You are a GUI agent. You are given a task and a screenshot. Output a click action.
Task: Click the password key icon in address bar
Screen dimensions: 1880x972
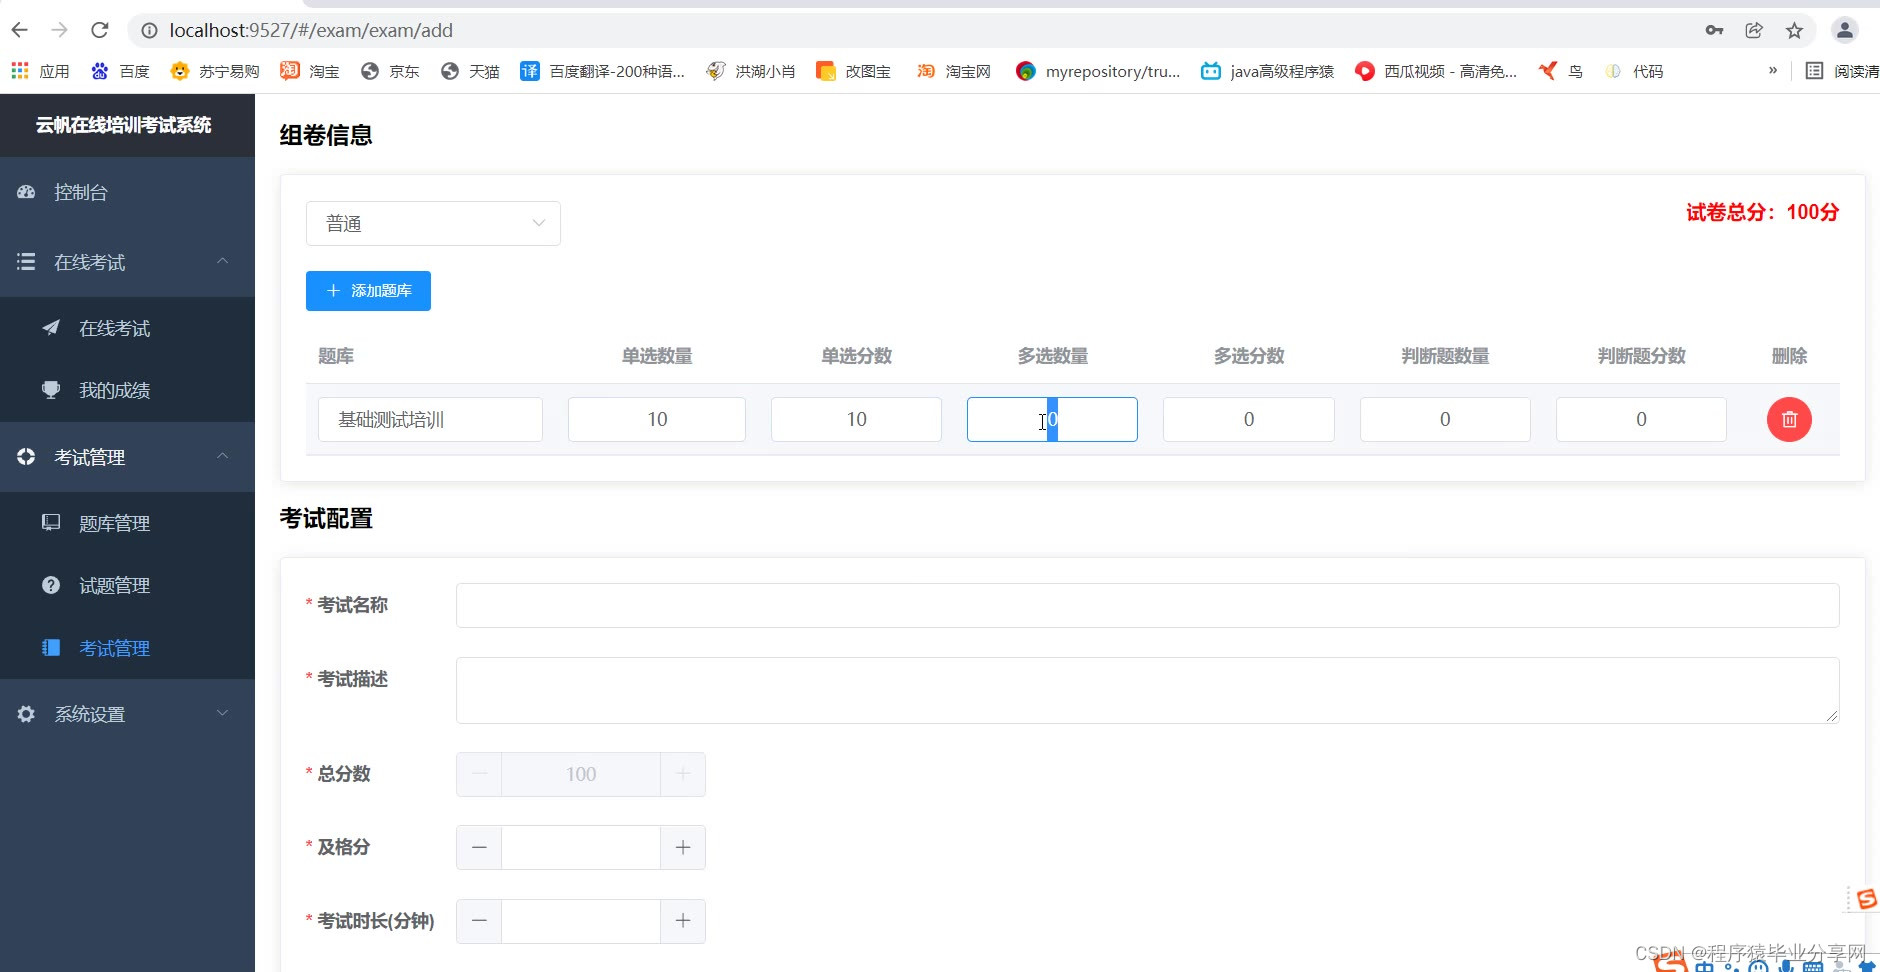pyautogui.click(x=1714, y=30)
